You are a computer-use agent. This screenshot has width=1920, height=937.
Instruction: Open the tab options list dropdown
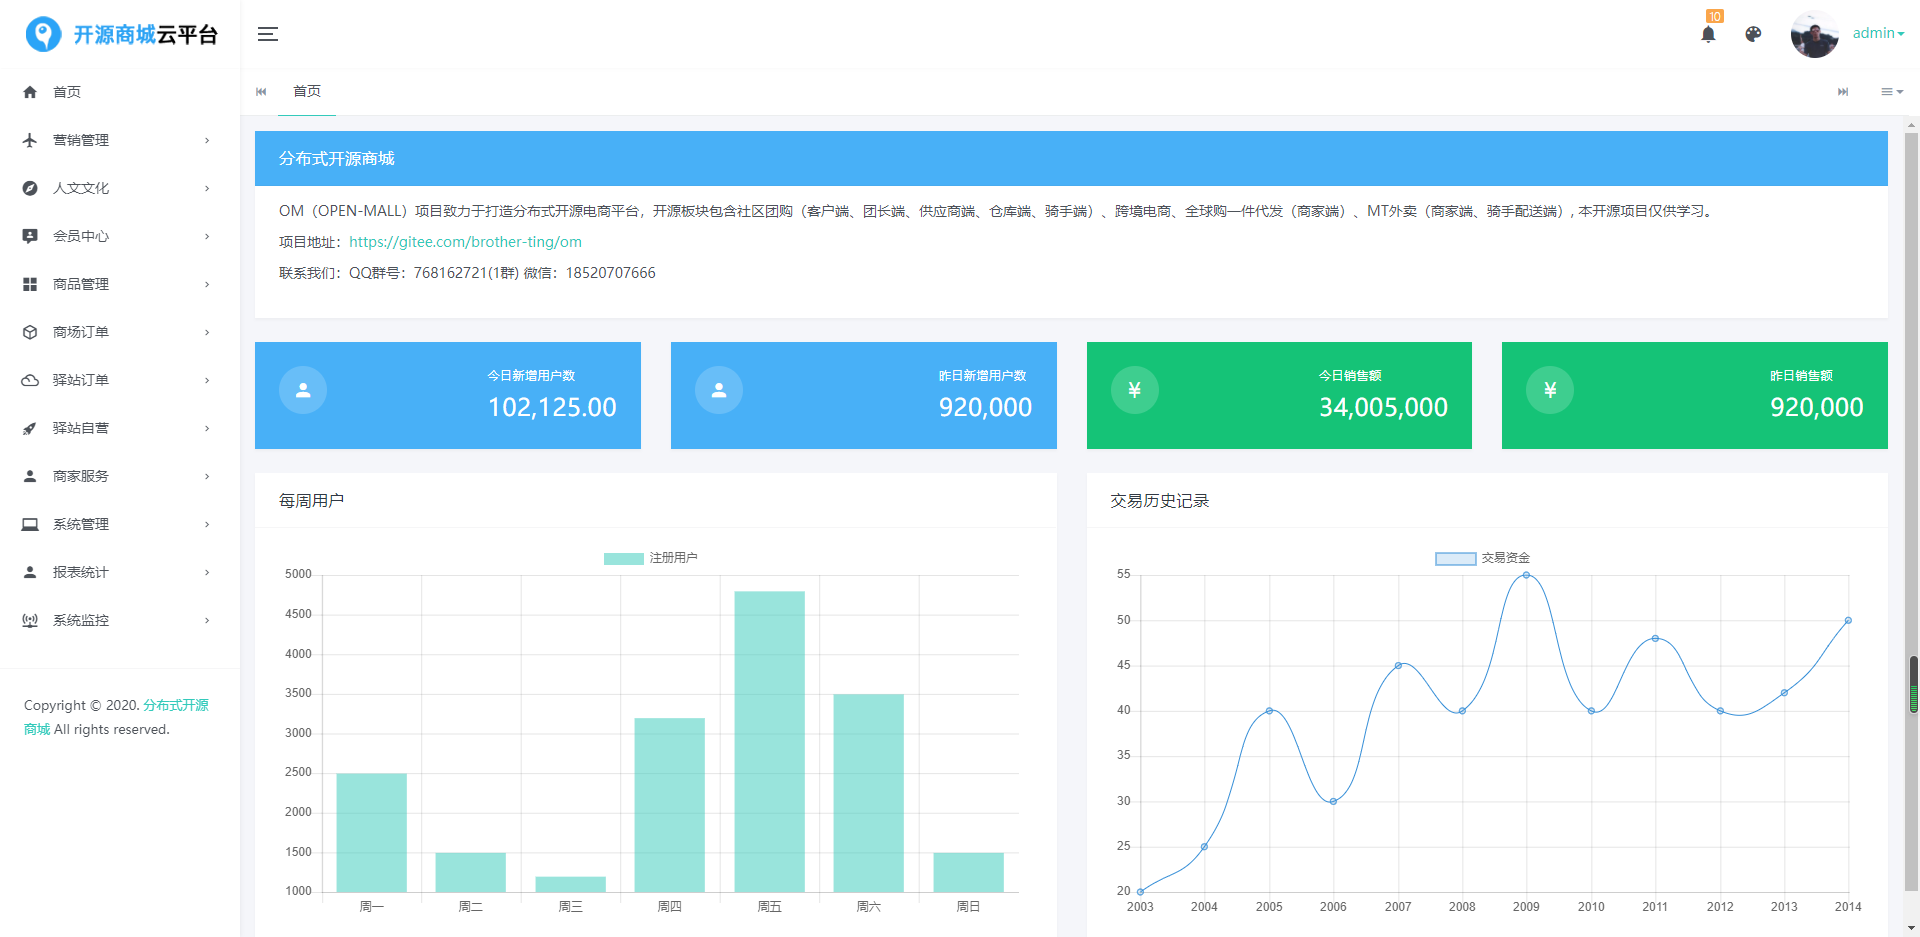click(1891, 92)
